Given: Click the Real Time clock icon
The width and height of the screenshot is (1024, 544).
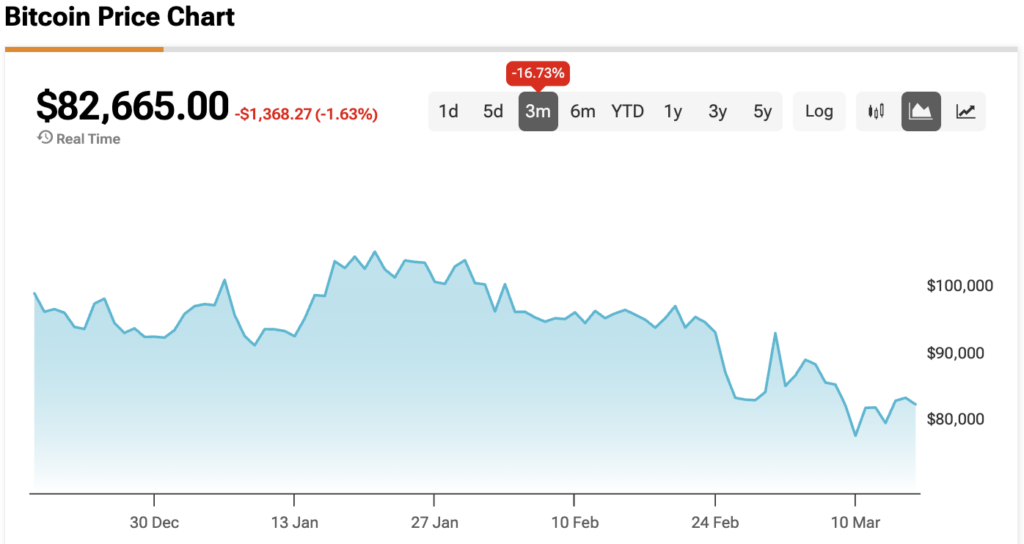Looking at the screenshot, I should point(45,138).
